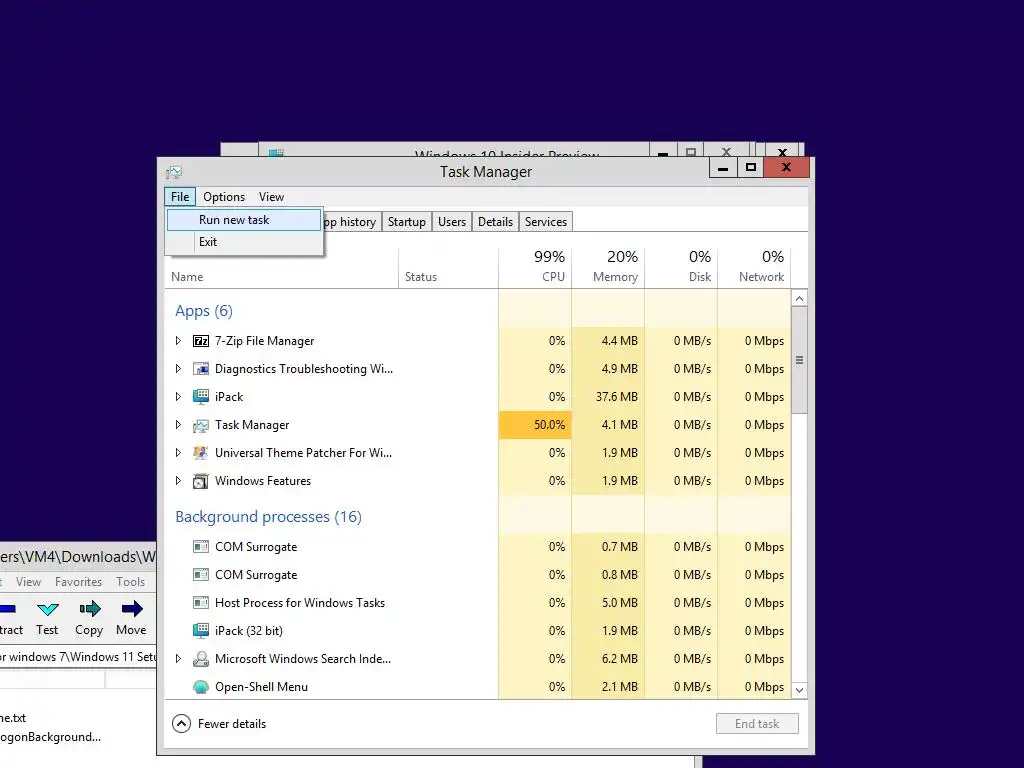
Task: Expand Universal Theme Patcher row
Action: (178, 453)
